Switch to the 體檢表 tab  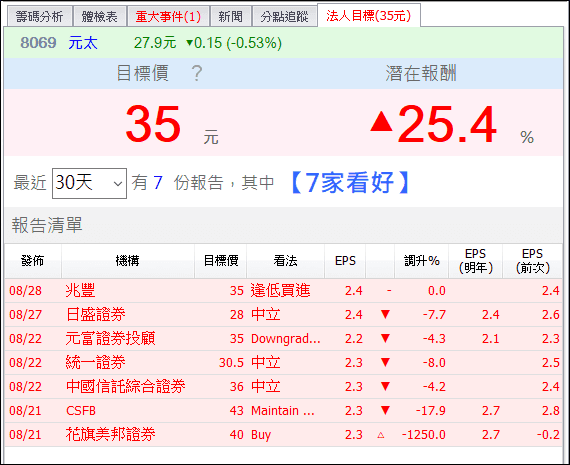100,17
